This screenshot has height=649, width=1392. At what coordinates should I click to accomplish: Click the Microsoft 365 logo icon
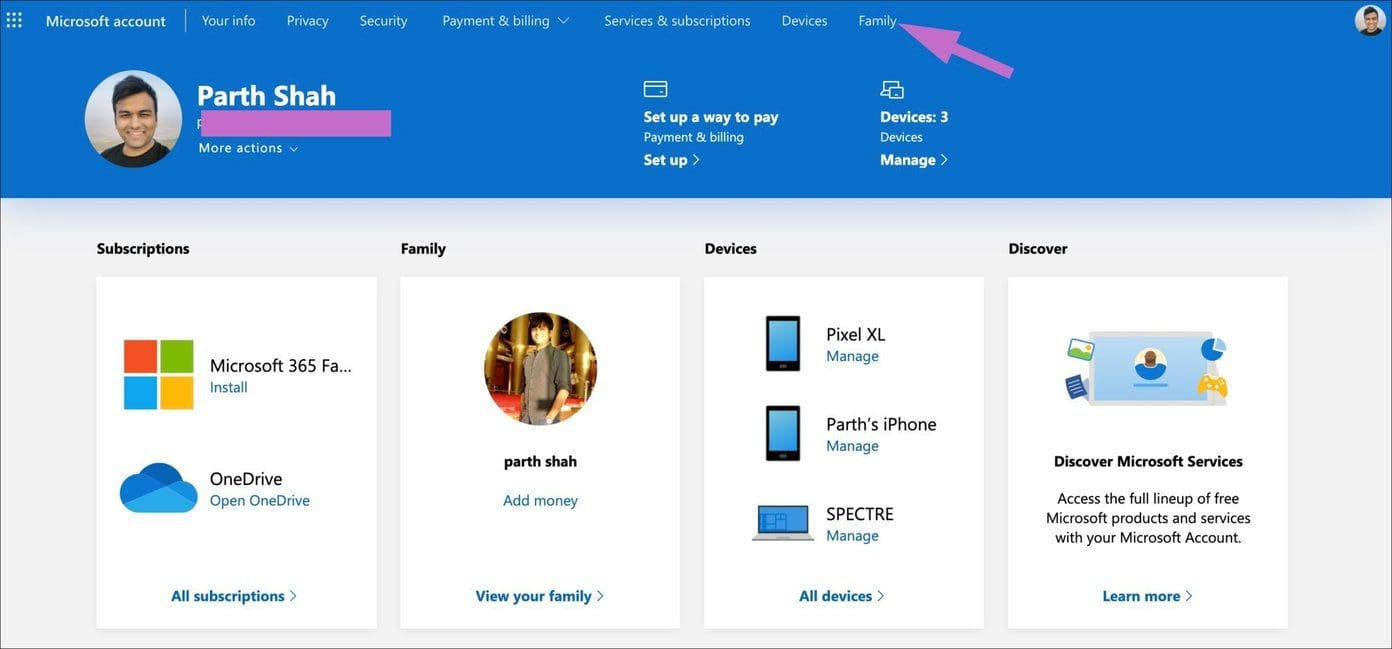coord(159,375)
